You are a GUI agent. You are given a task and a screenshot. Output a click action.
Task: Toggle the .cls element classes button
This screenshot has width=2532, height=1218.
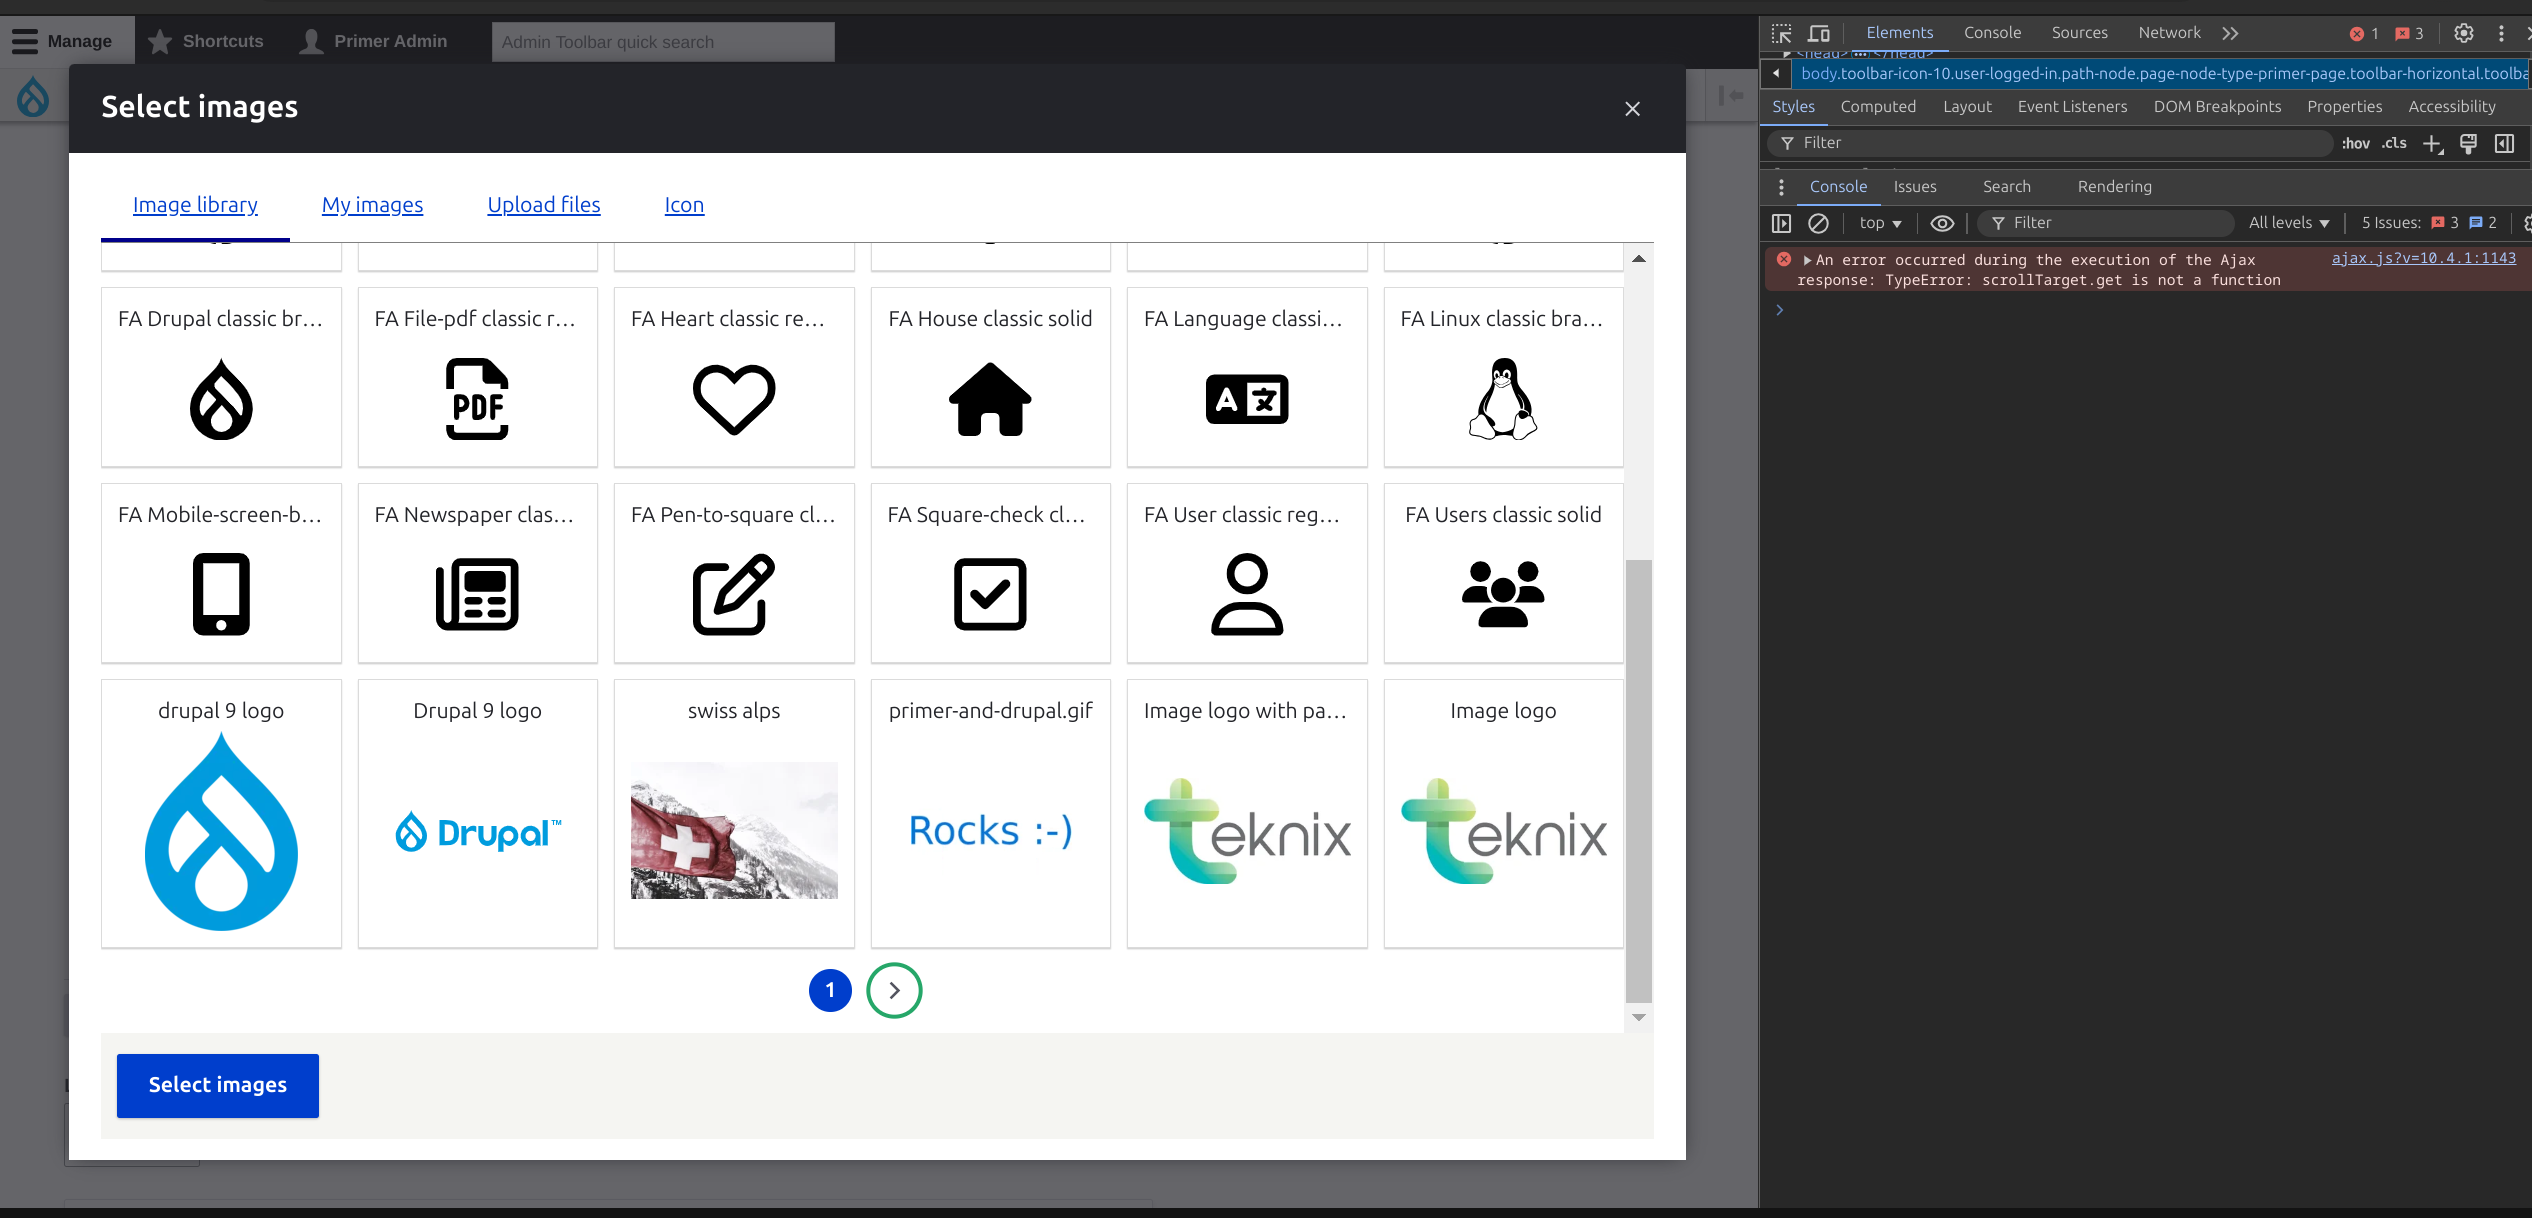[x=2394, y=144]
